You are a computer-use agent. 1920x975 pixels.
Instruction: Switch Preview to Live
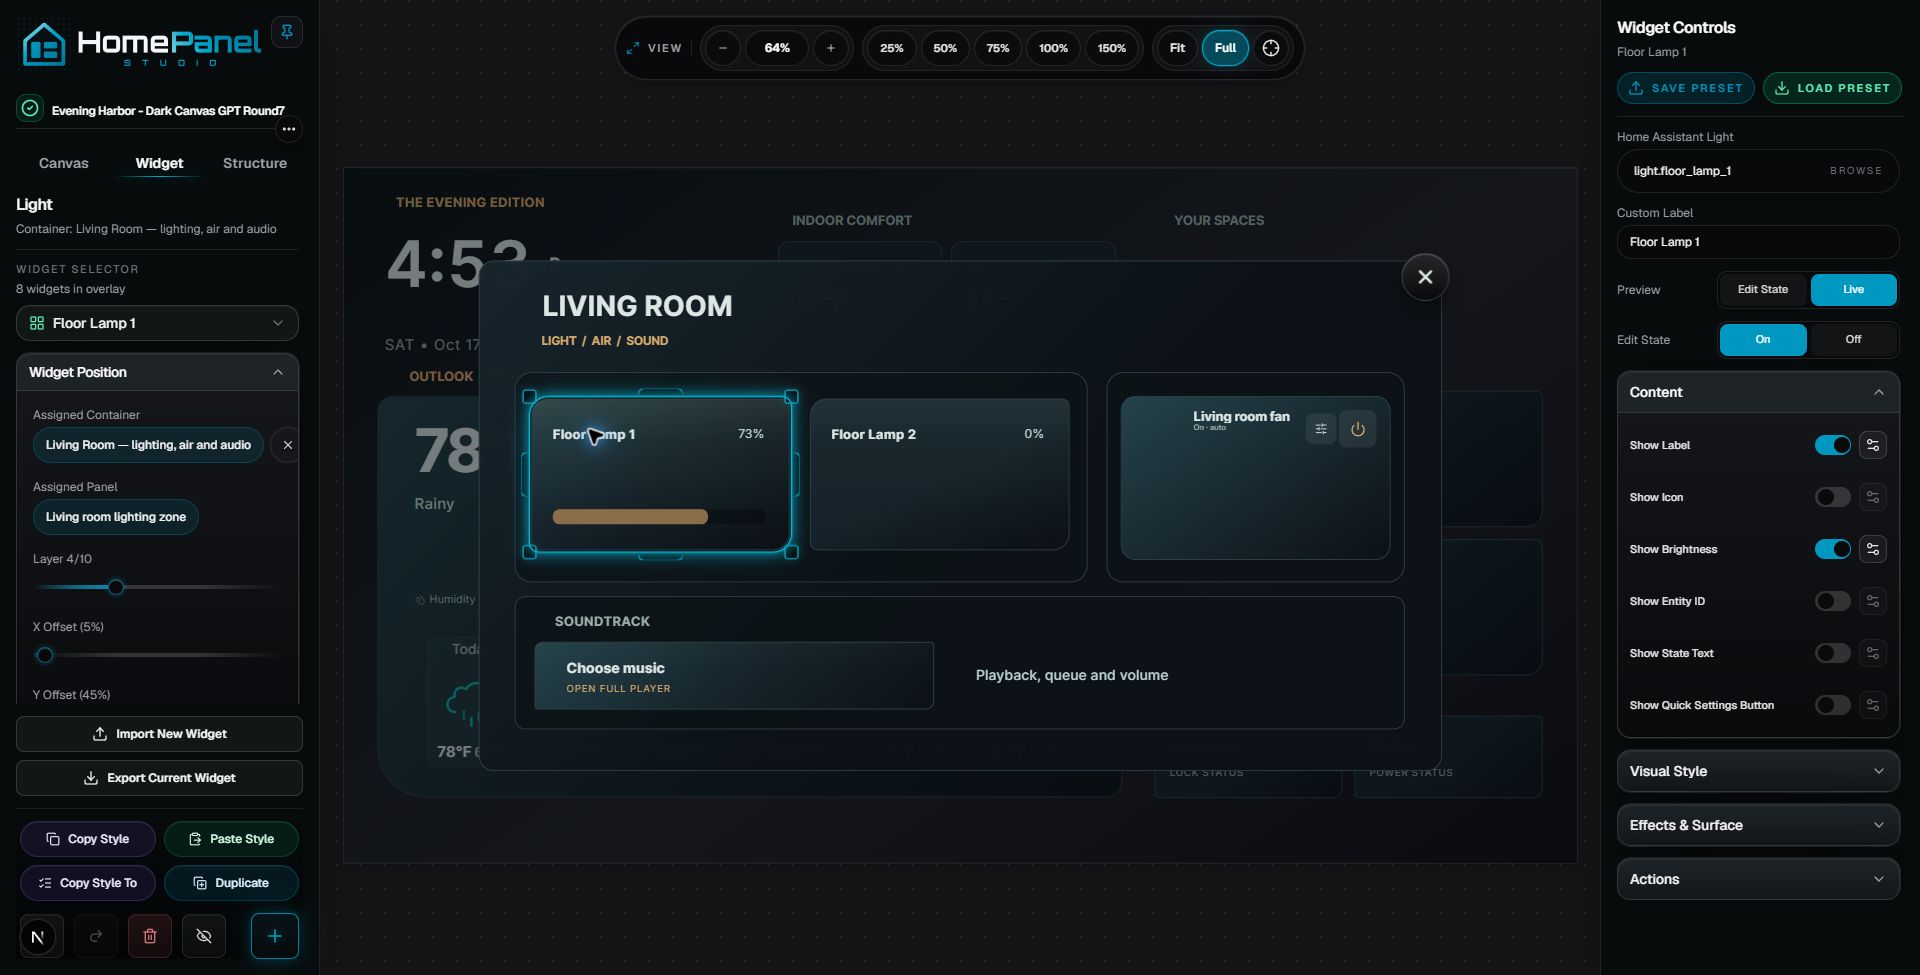click(1853, 290)
